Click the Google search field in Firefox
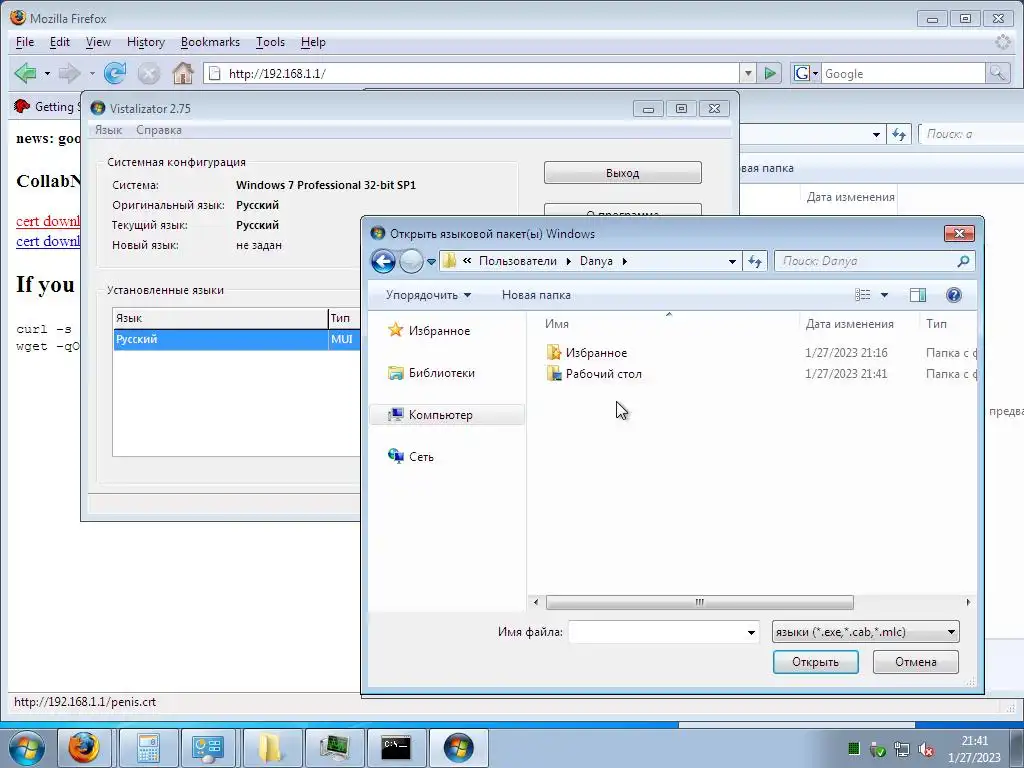 903,73
